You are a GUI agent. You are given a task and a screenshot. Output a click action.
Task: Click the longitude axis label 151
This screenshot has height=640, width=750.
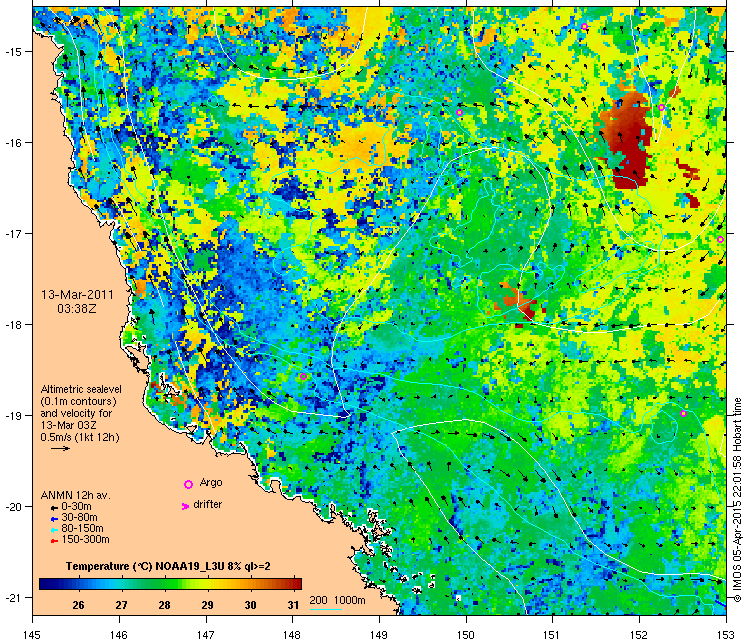(x=552, y=634)
